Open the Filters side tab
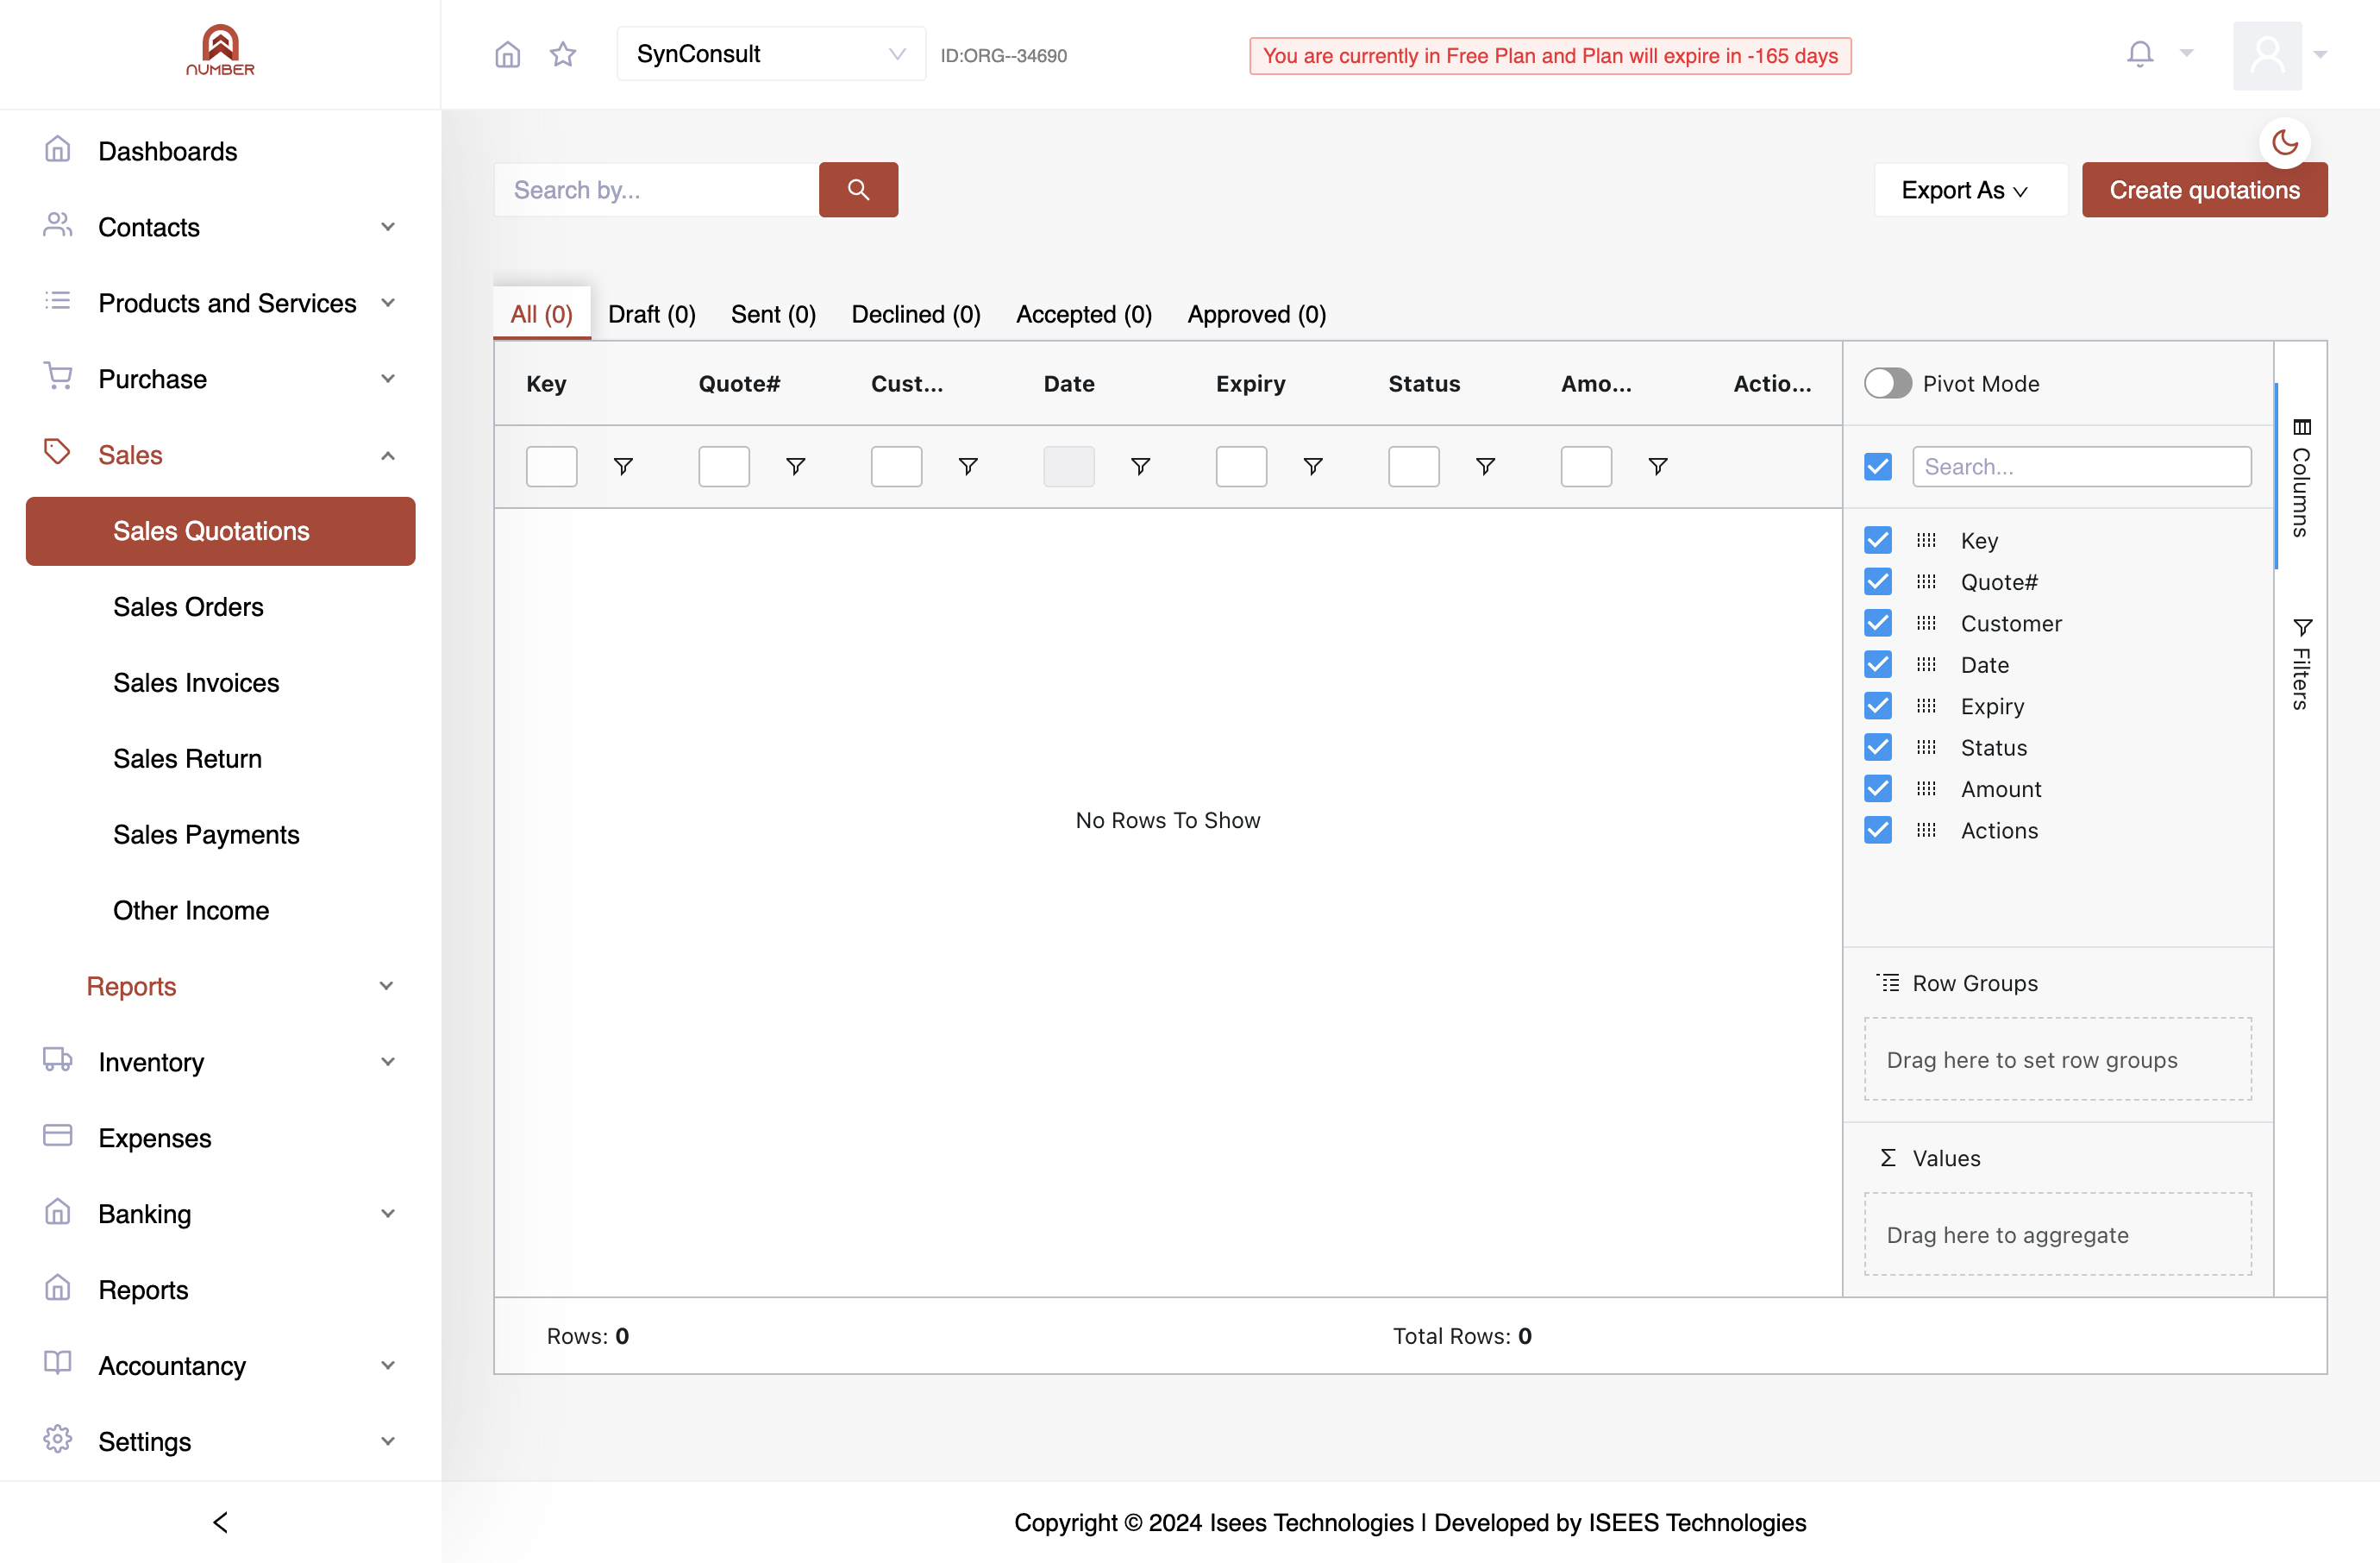 [2301, 664]
